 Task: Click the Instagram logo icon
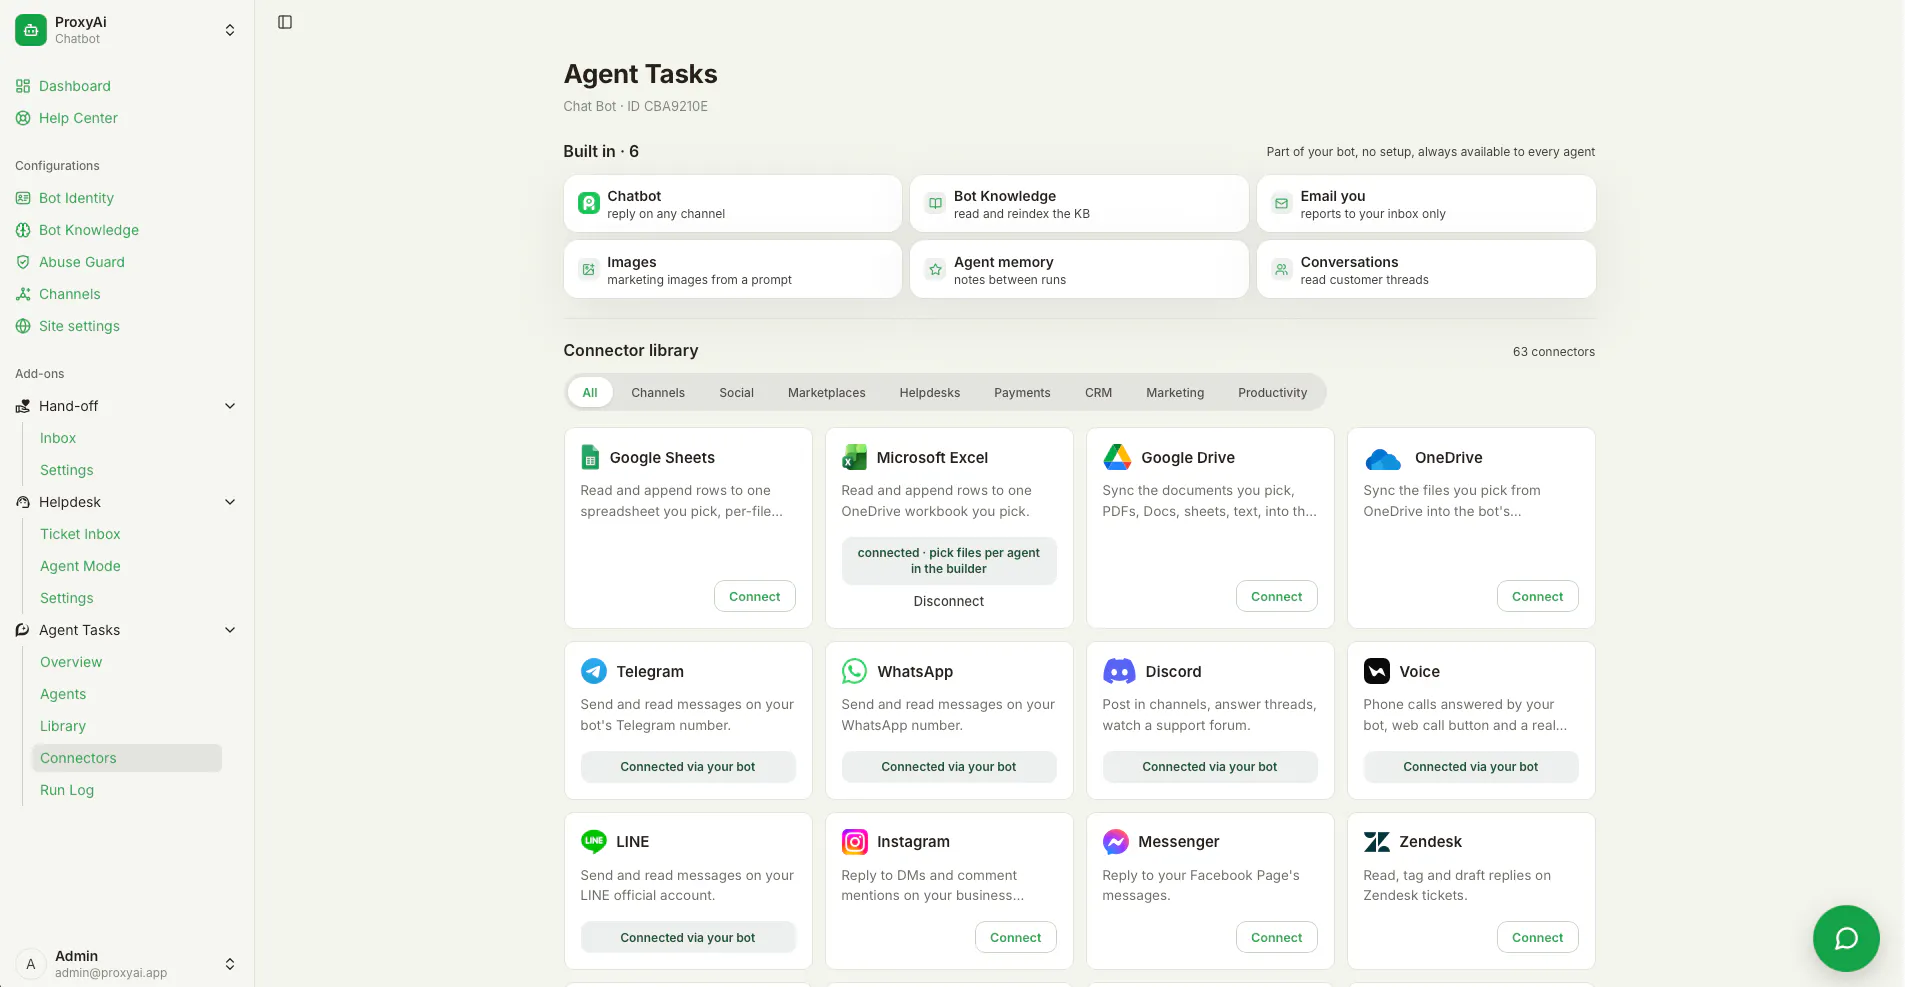pos(854,842)
